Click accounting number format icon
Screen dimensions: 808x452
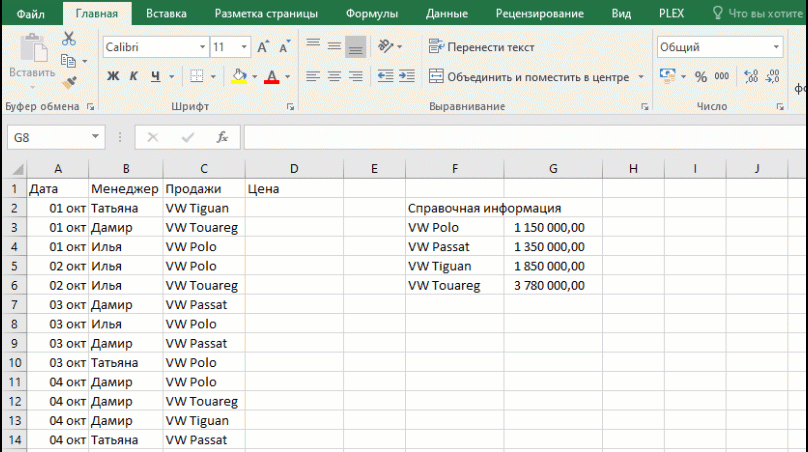pos(667,76)
